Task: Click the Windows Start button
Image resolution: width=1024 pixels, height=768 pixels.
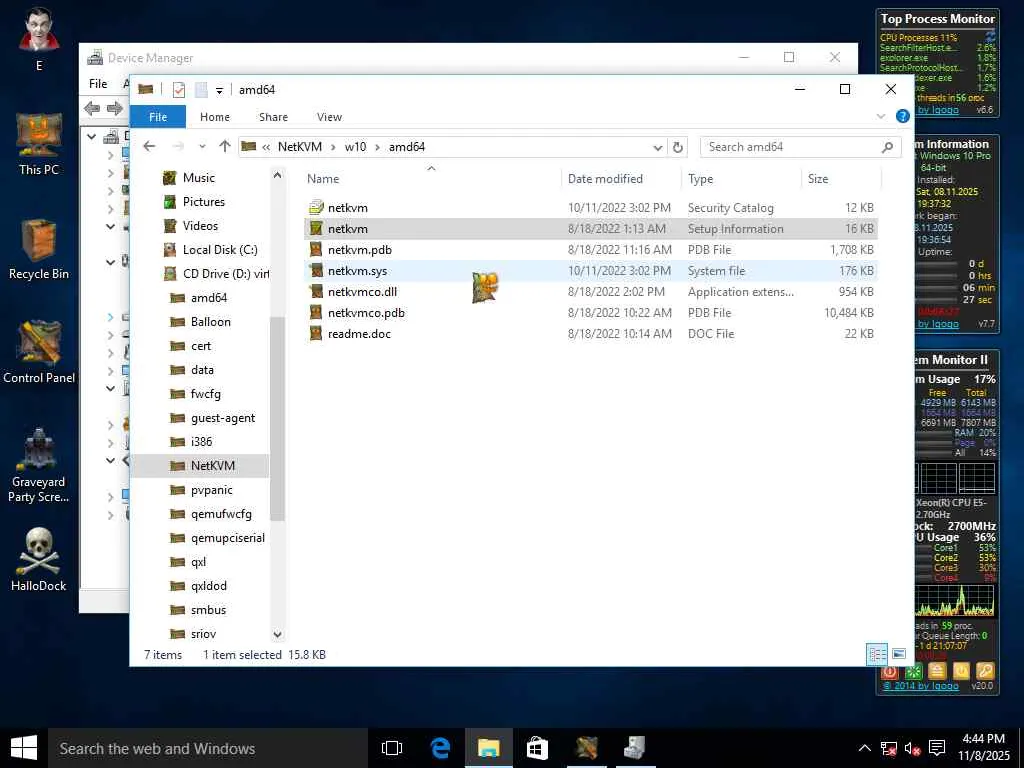Action: tap(24, 748)
